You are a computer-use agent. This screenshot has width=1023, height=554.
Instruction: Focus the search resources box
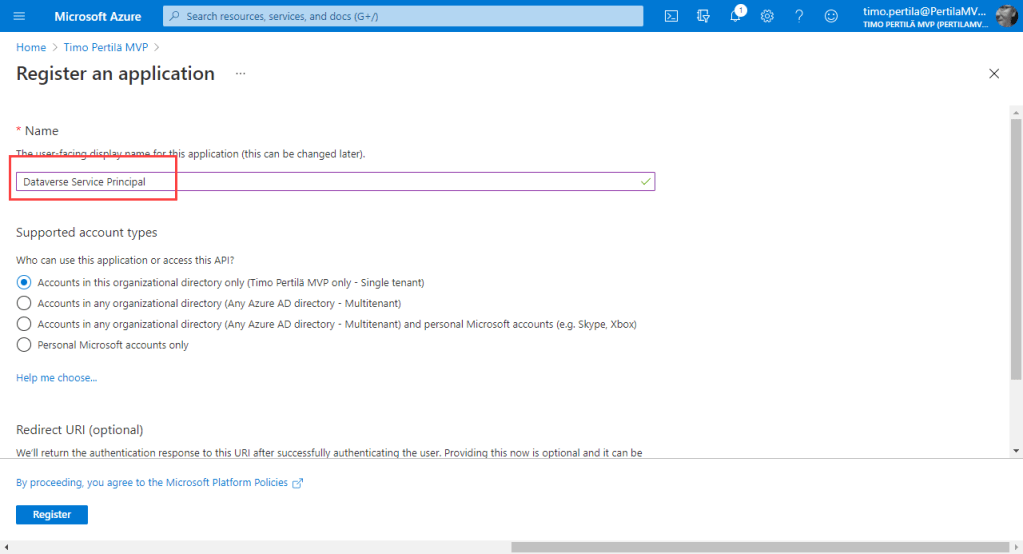[403, 16]
